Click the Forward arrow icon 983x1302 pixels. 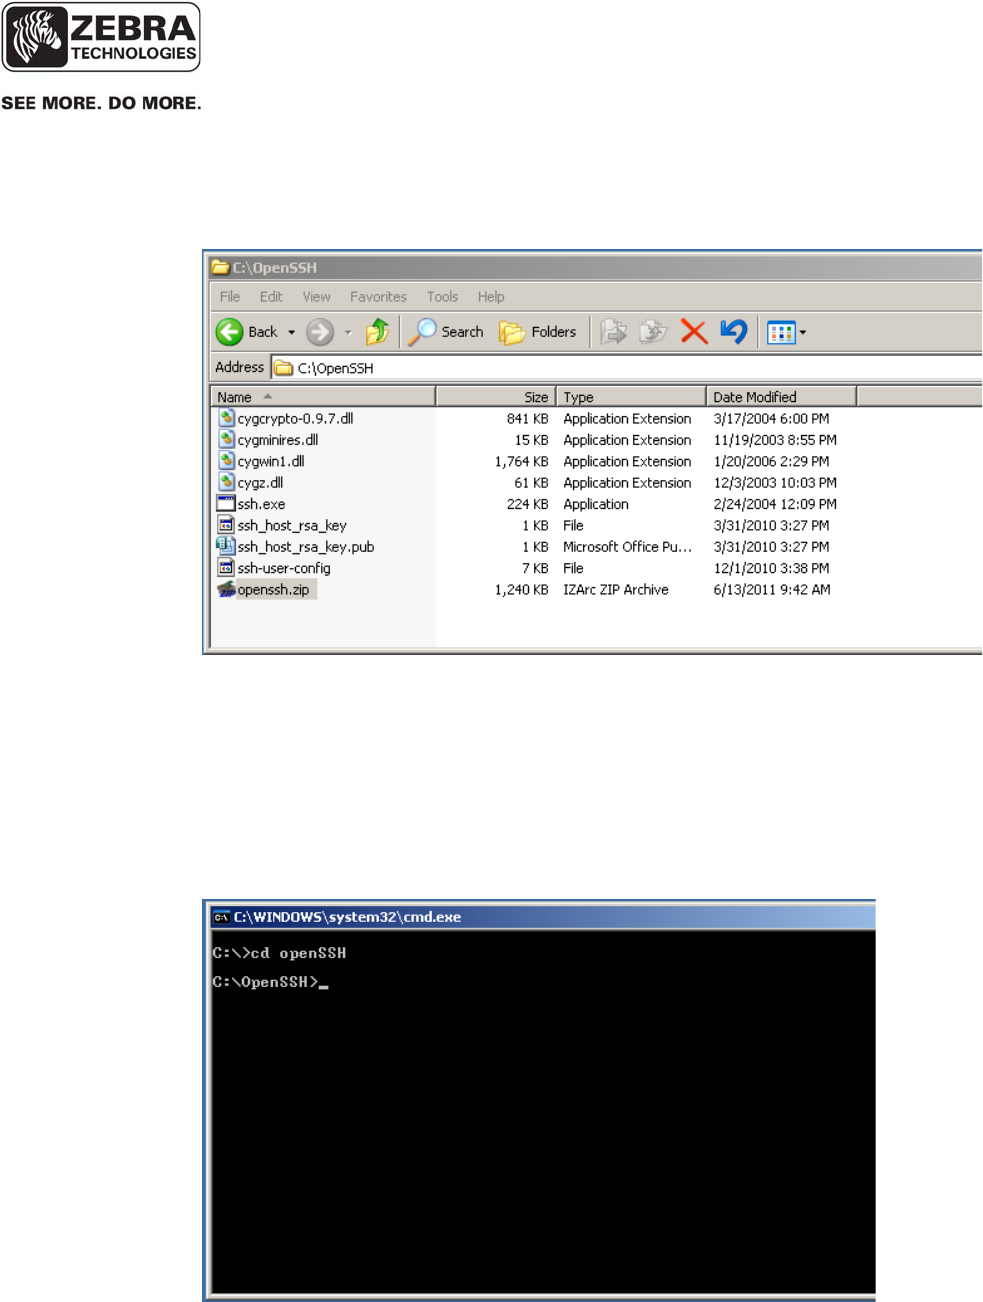pos(320,332)
